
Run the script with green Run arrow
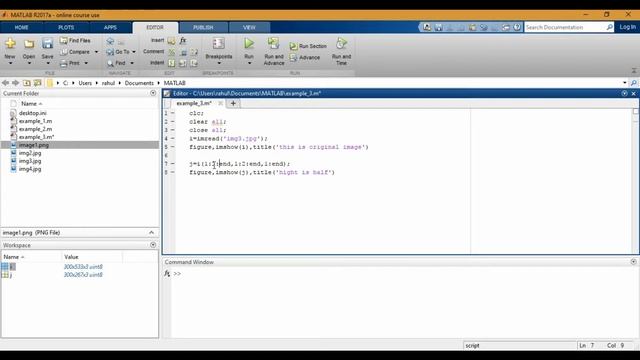pos(249,43)
